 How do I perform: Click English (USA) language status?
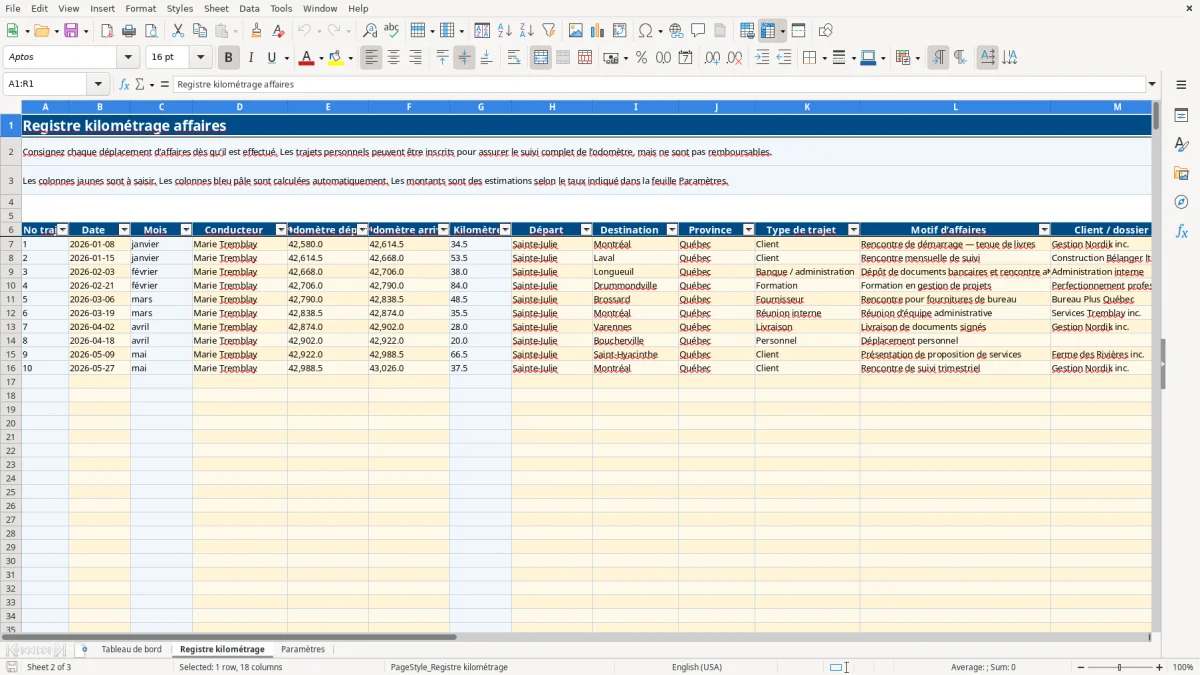[x=697, y=667]
